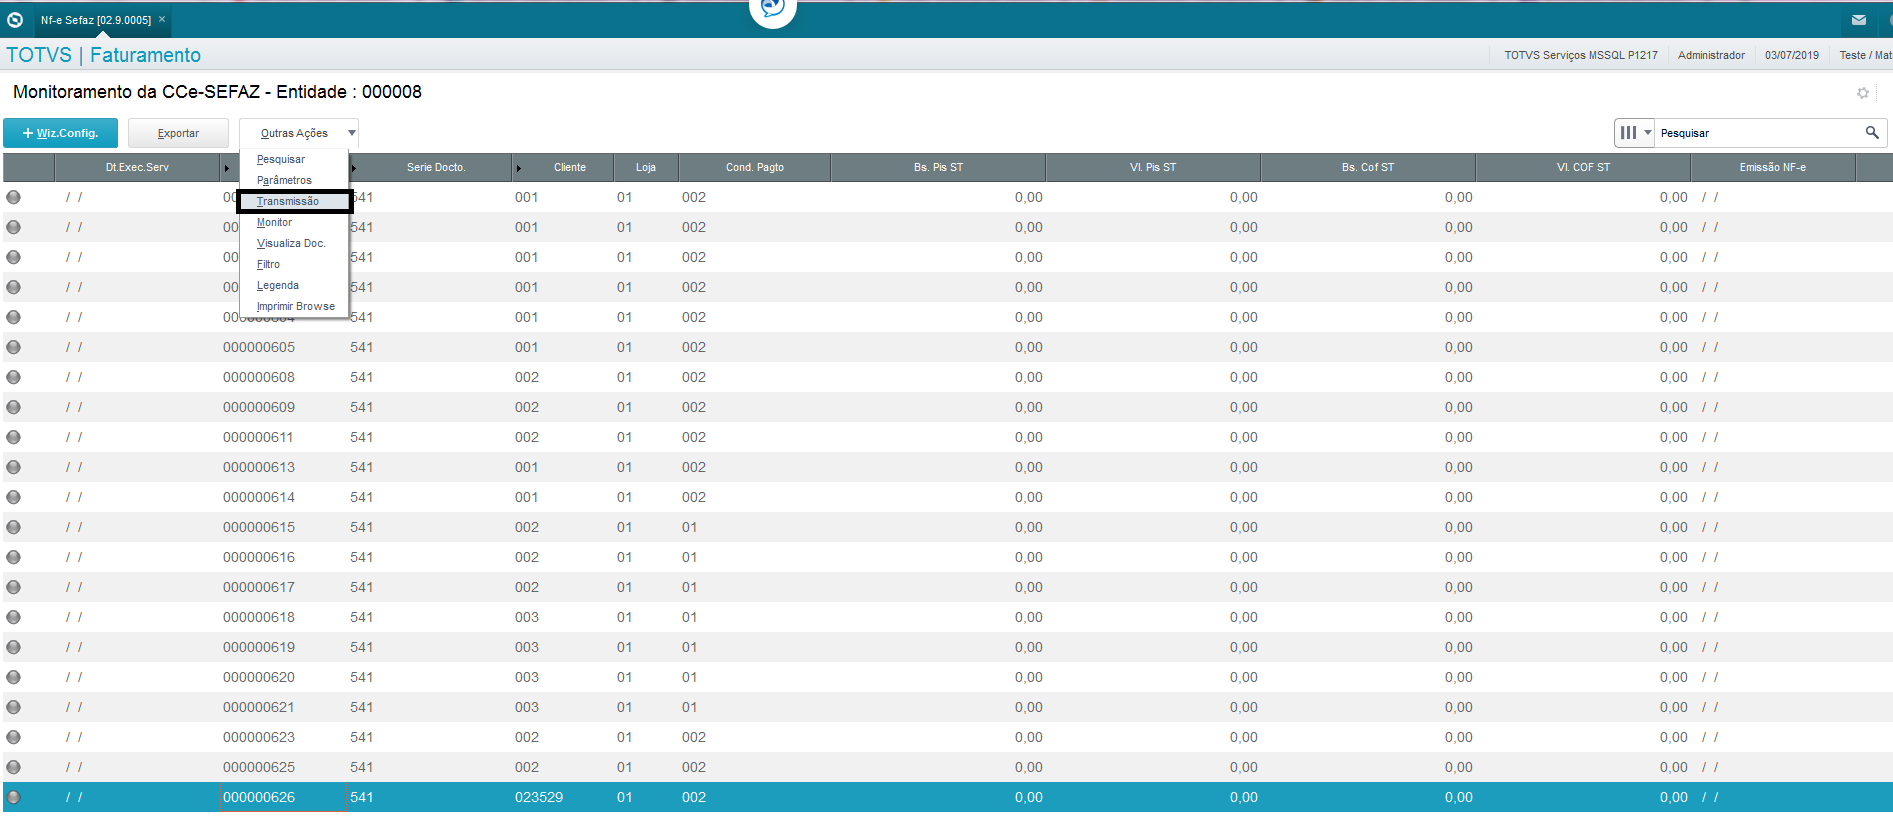Sort by Cliente column header

pyautogui.click(x=570, y=167)
